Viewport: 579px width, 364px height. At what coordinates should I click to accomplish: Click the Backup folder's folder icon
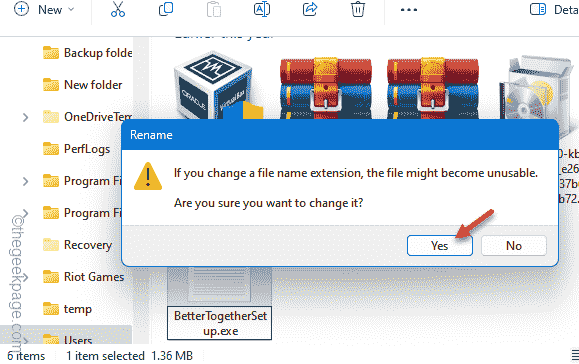(x=51, y=53)
